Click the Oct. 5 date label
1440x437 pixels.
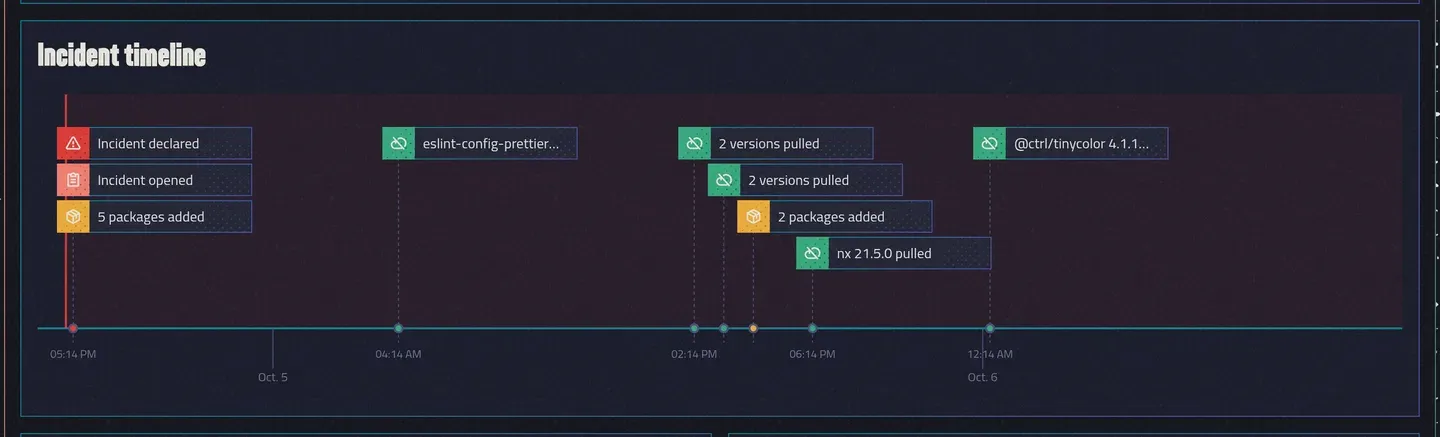pyautogui.click(x=272, y=377)
